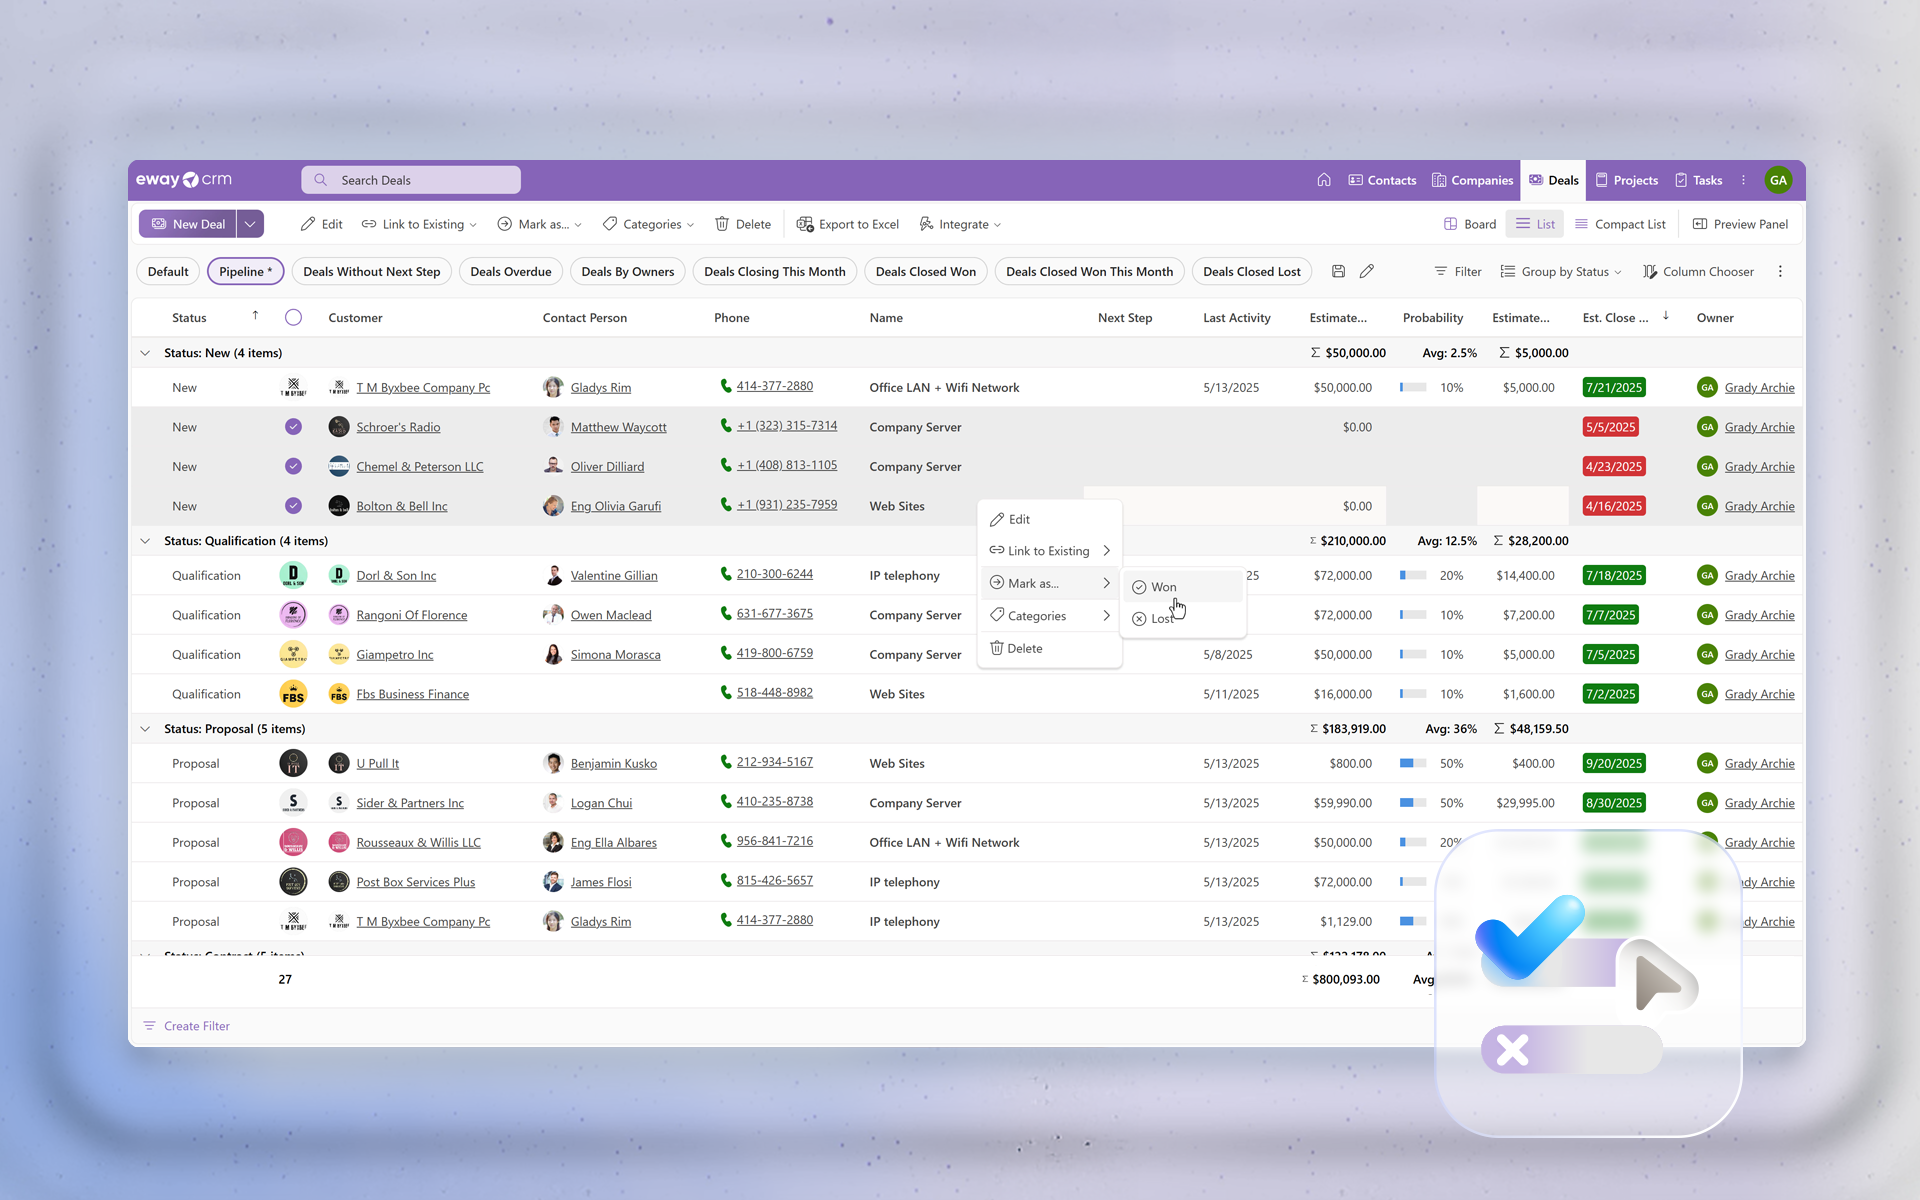
Task: Click the 7/21/2025 close date badge
Action: [1614, 387]
